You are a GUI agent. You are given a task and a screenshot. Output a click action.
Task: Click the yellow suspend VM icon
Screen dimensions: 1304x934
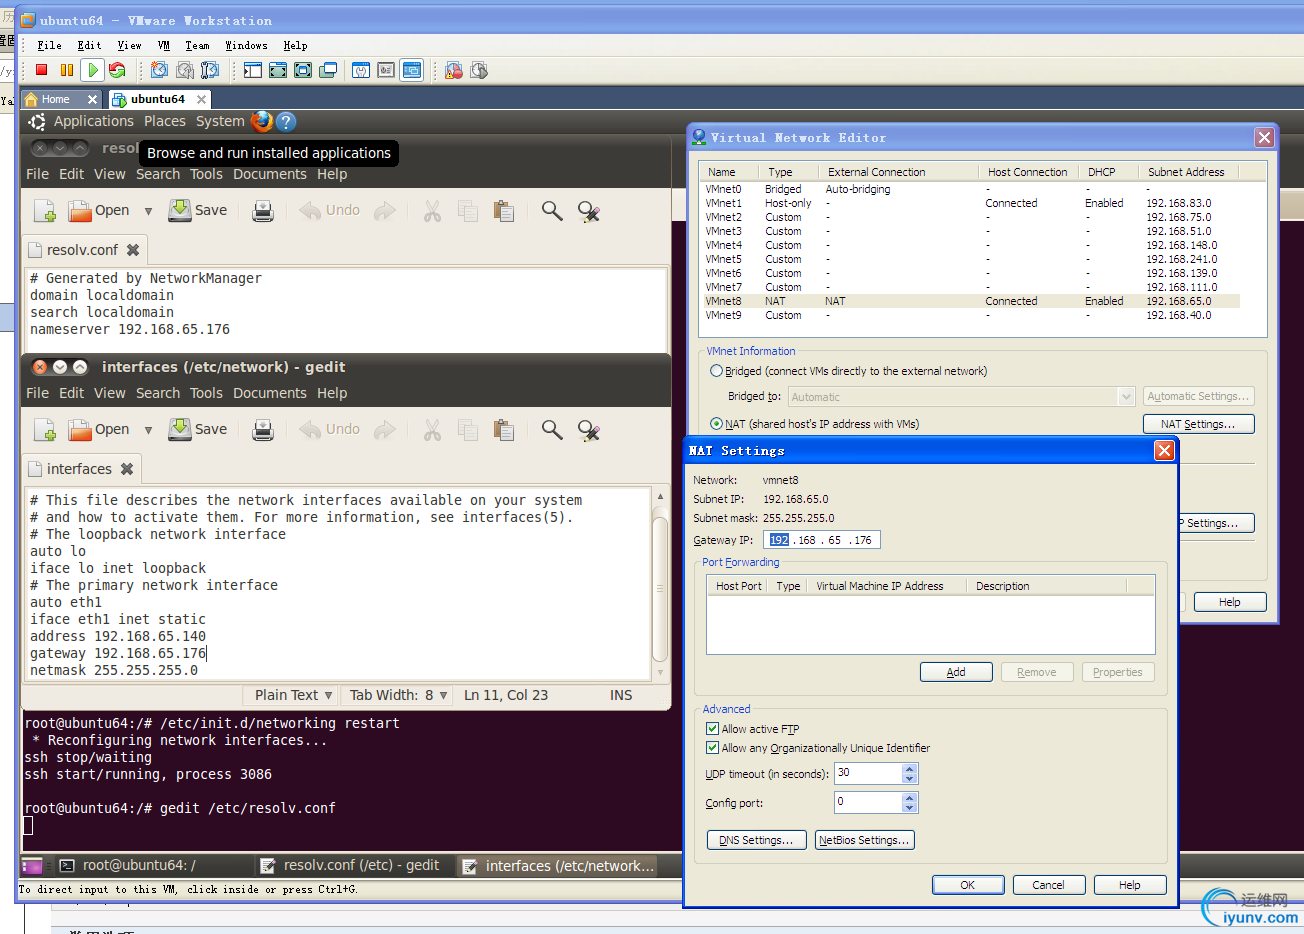(x=67, y=70)
